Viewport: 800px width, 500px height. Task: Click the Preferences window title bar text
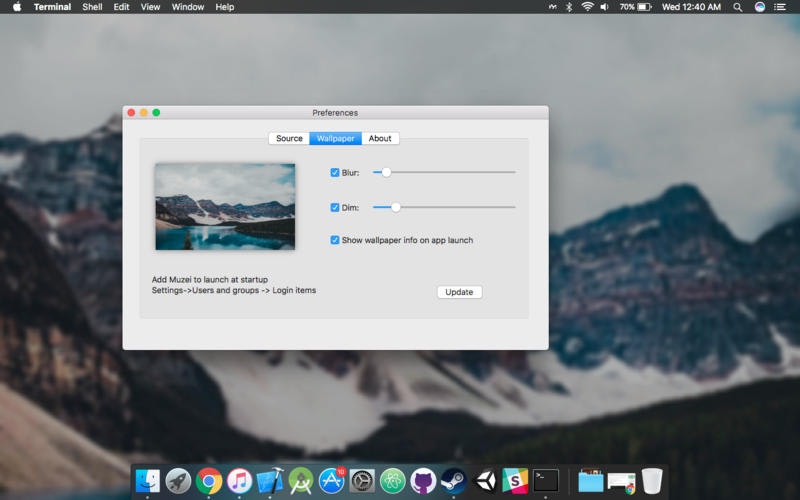coord(335,113)
